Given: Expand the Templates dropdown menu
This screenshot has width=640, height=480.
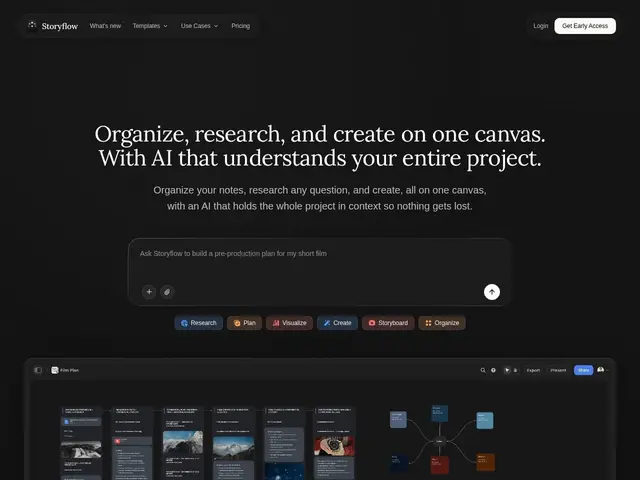Looking at the screenshot, I should coord(150,26).
